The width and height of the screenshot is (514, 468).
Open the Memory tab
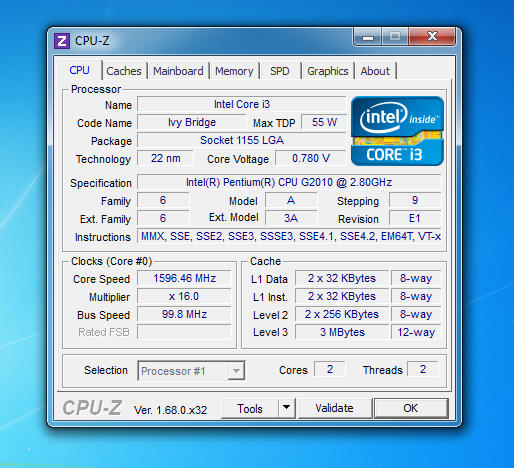(234, 71)
